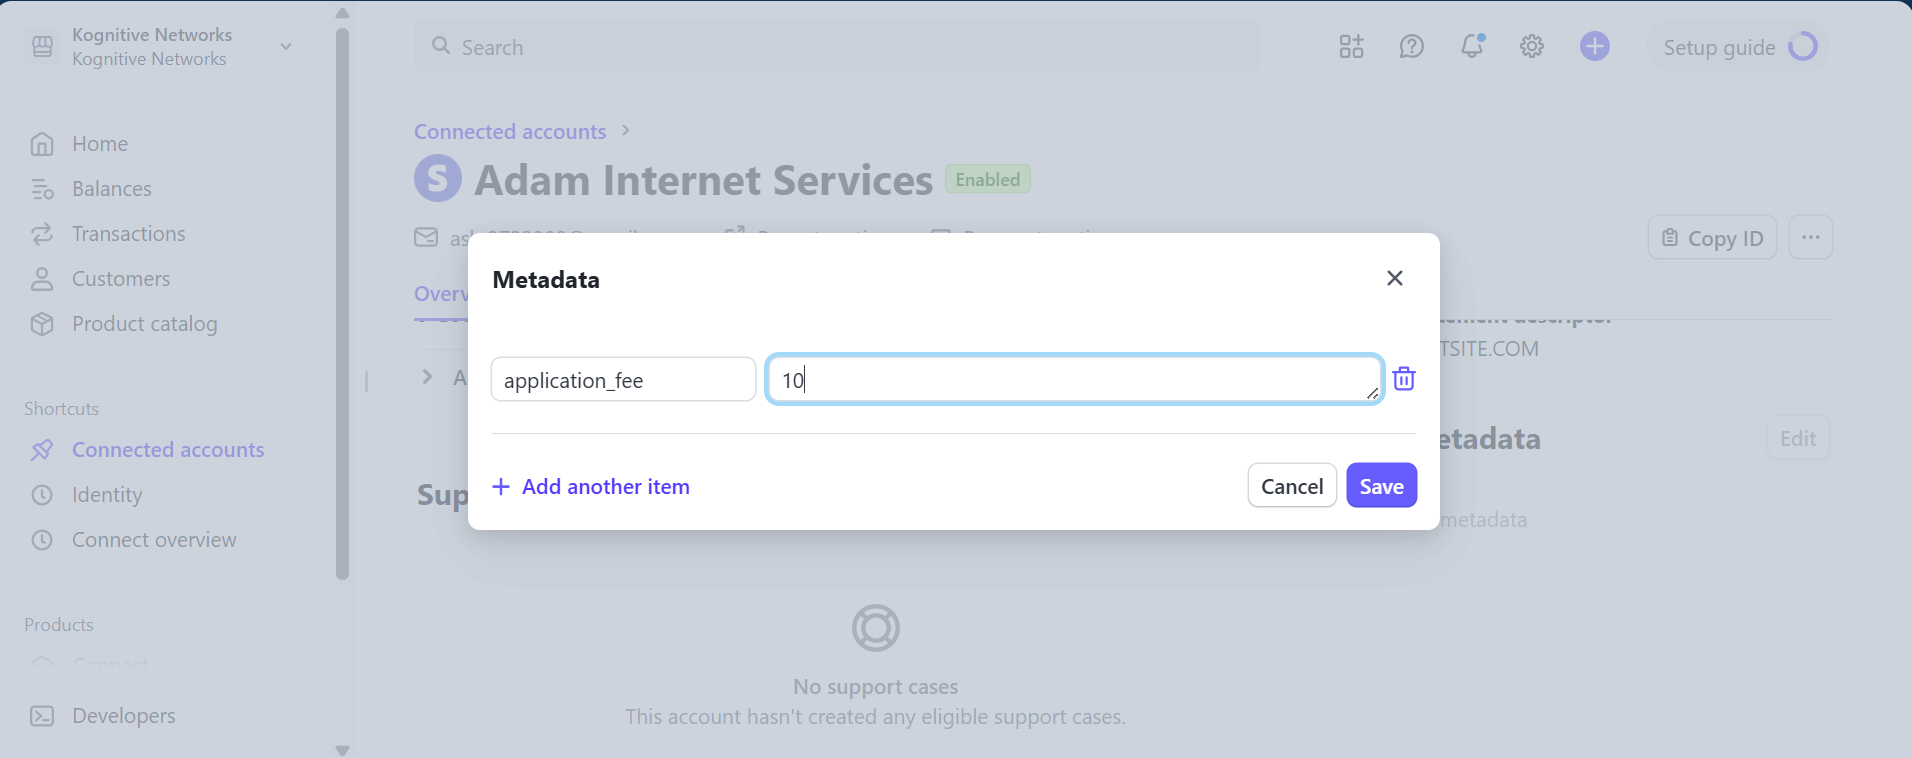The image size is (1912, 758).
Task: Open the apps grid icon
Action: pos(1351,46)
